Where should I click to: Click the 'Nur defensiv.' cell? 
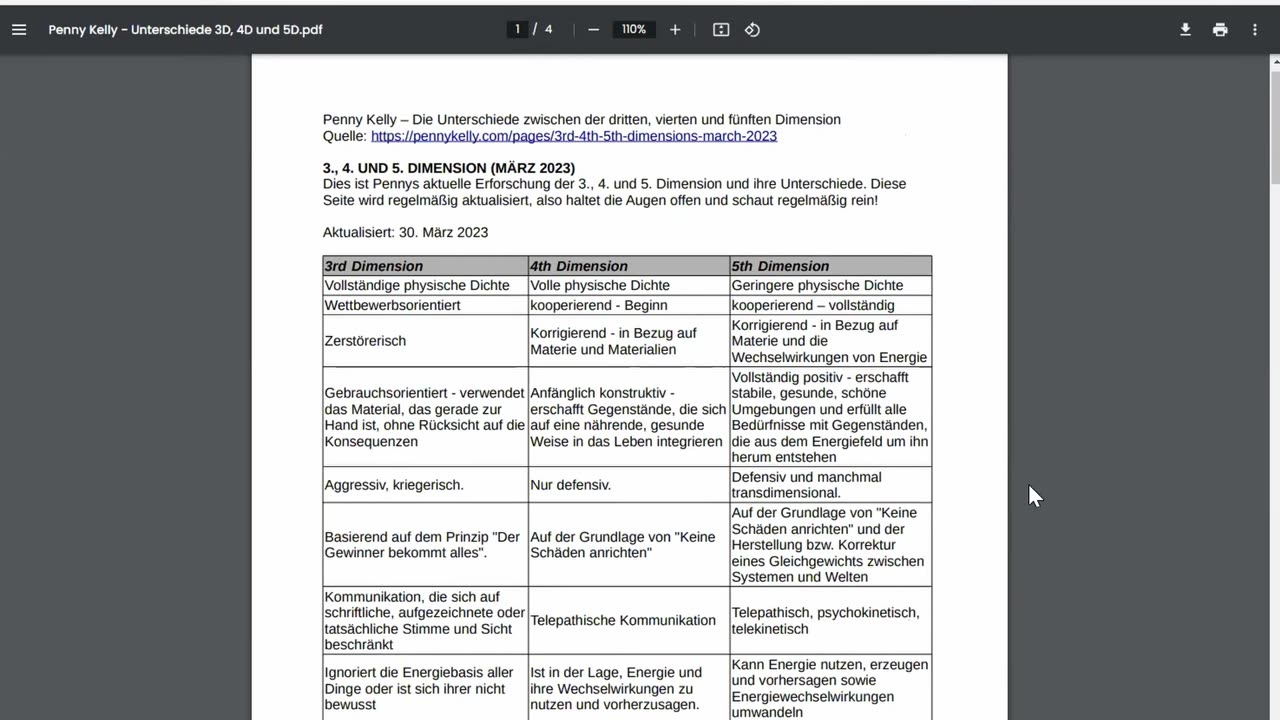(x=629, y=485)
